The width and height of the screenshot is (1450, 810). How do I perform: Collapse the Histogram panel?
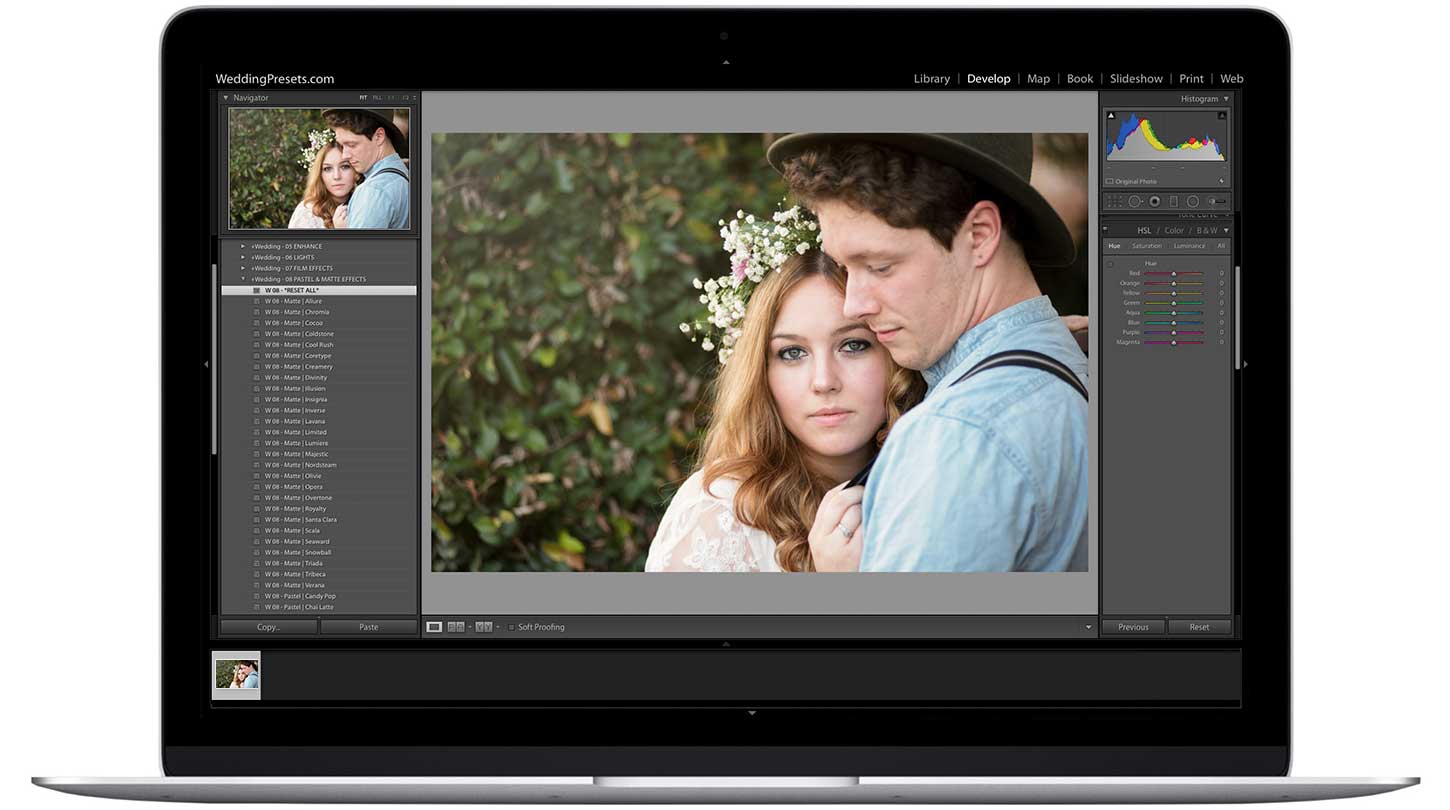point(1226,99)
